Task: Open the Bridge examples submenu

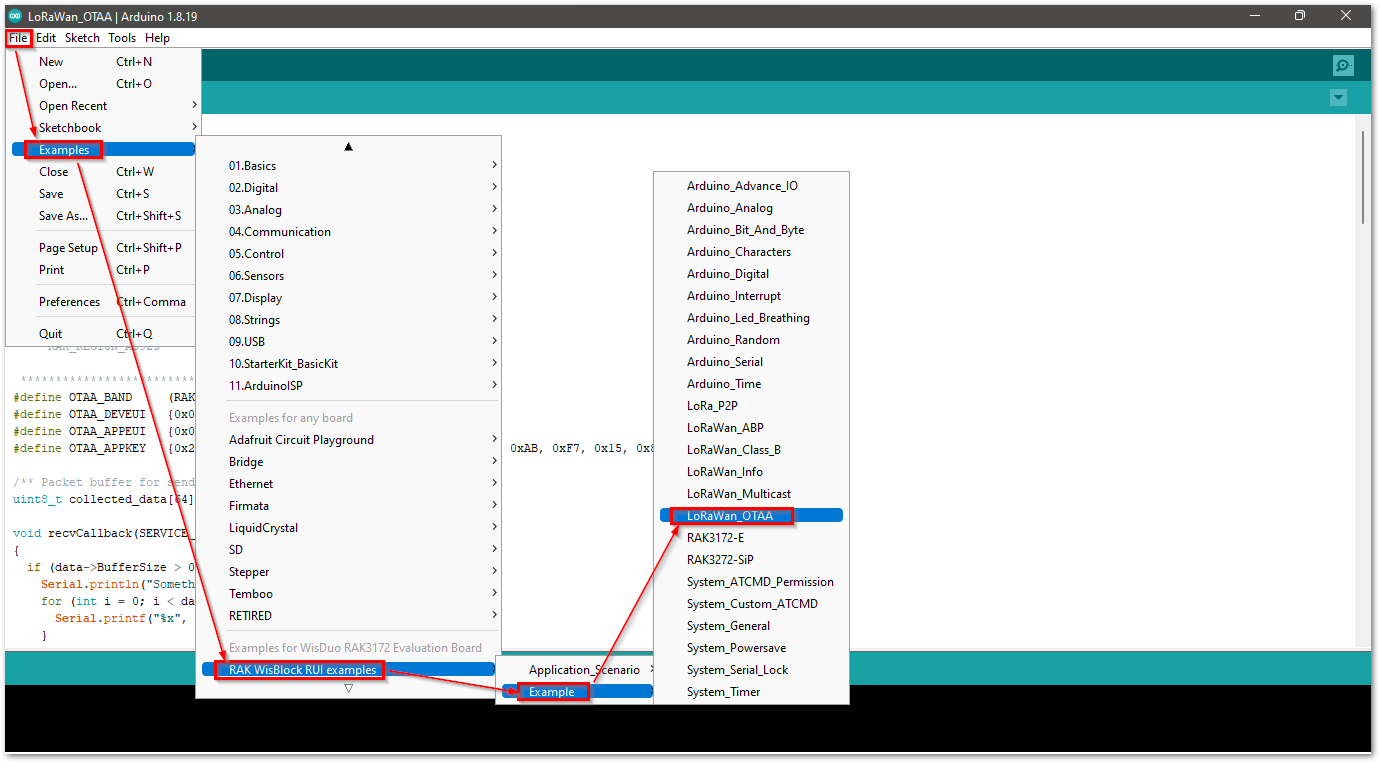Action: point(348,462)
